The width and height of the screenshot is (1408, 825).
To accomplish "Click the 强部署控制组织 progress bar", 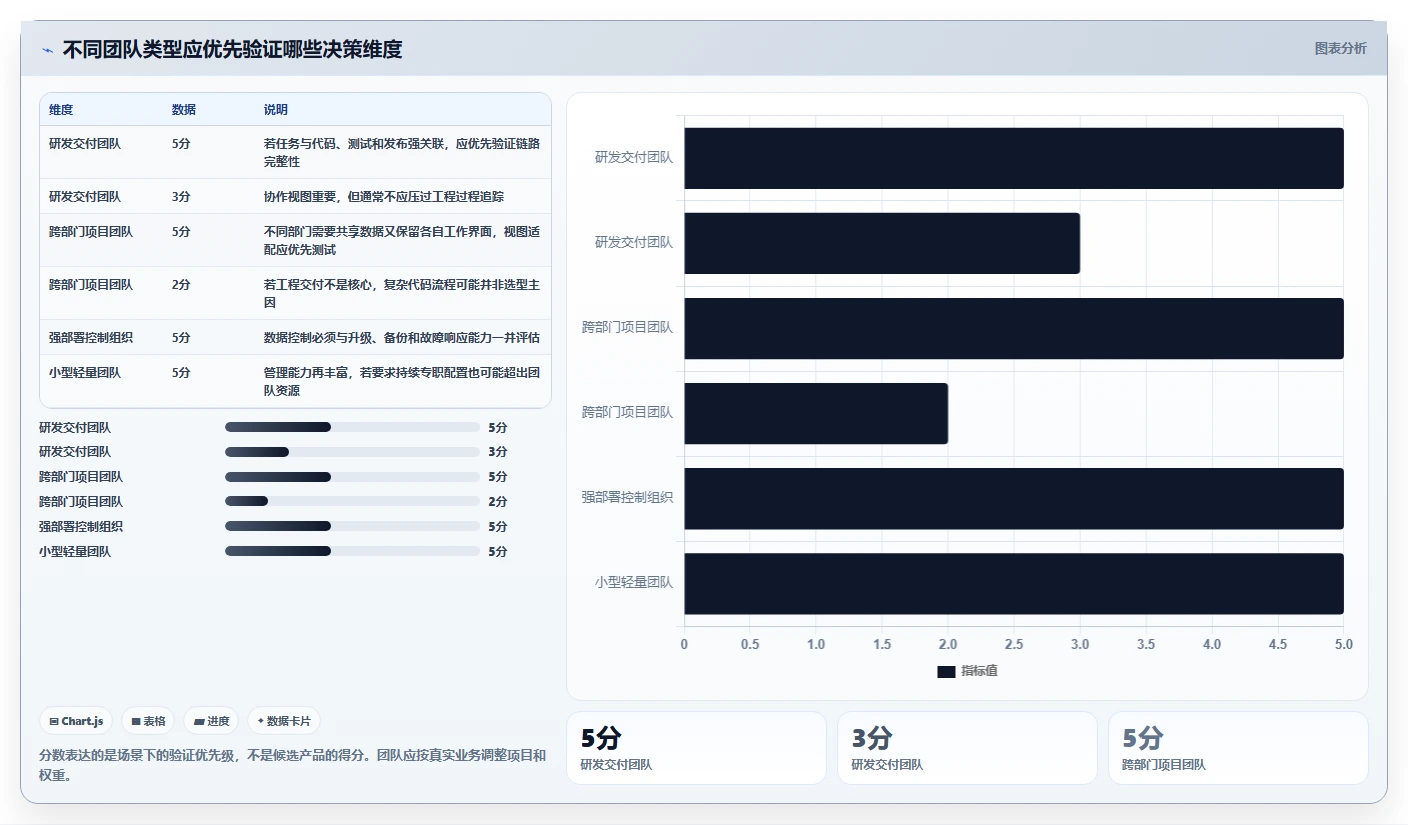I will [352, 527].
